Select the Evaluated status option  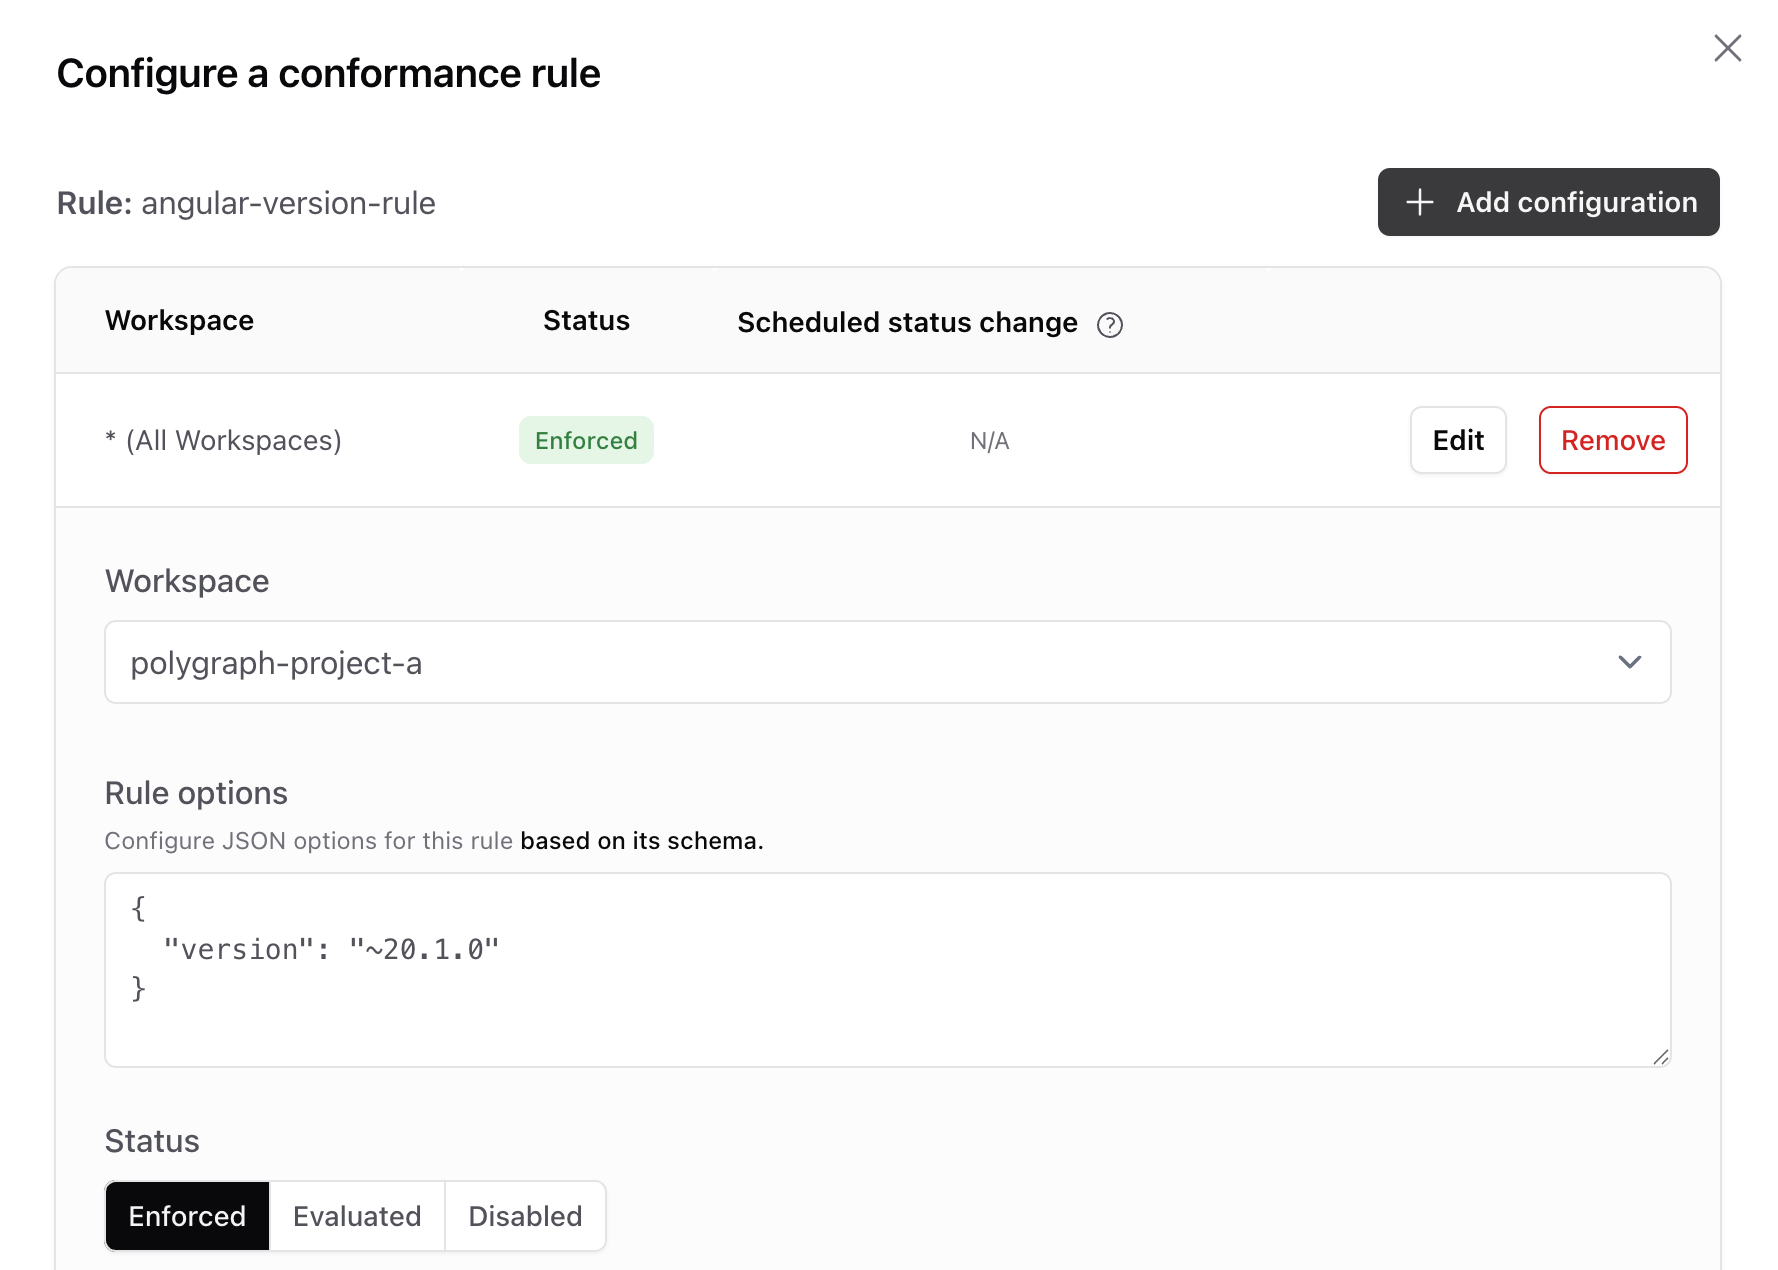[356, 1216]
